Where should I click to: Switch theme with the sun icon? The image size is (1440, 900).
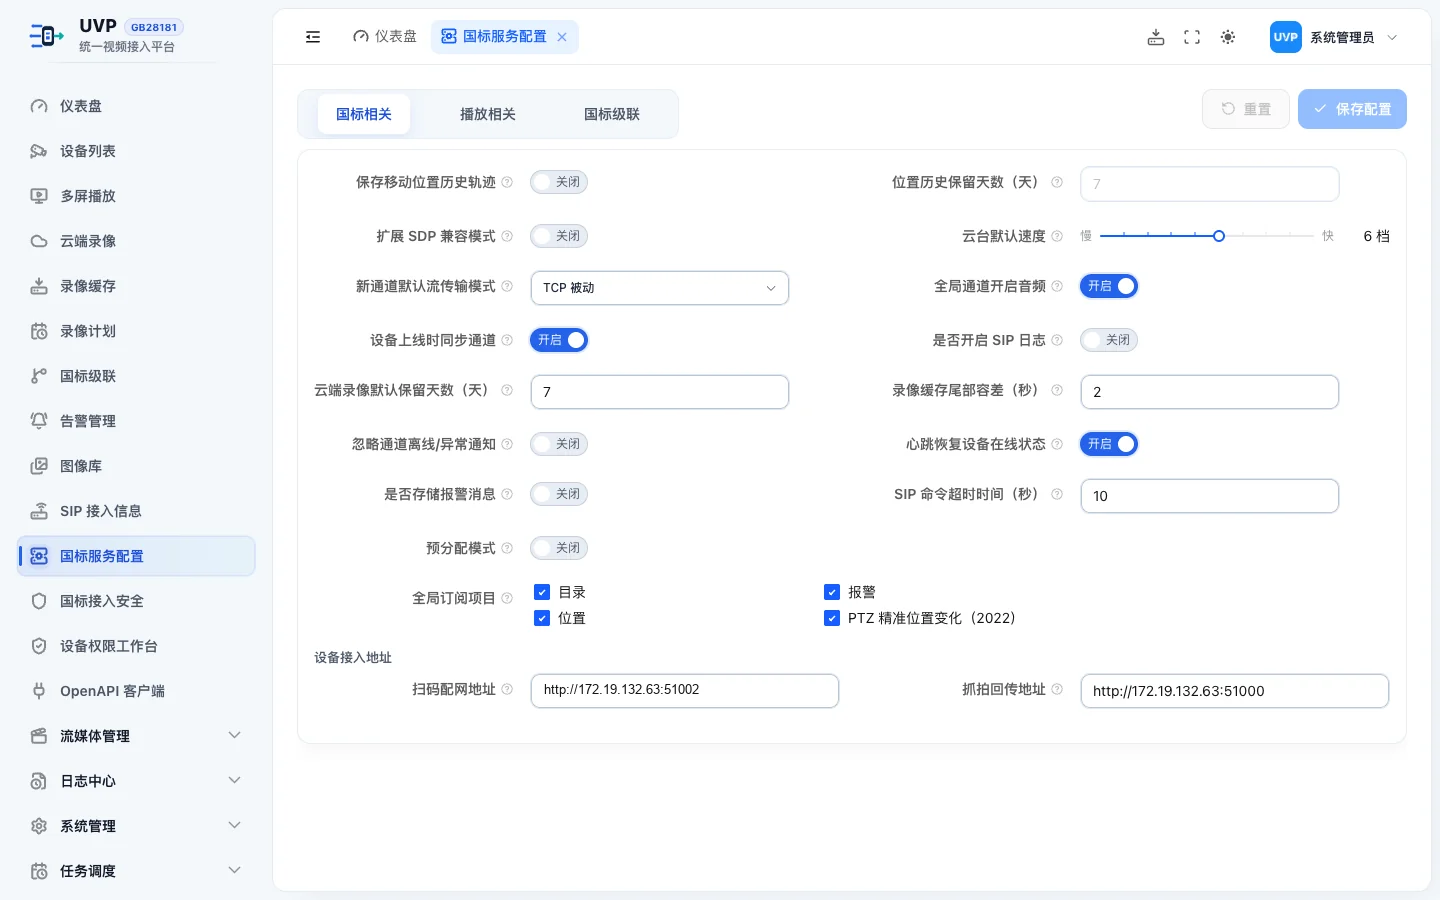(1228, 37)
